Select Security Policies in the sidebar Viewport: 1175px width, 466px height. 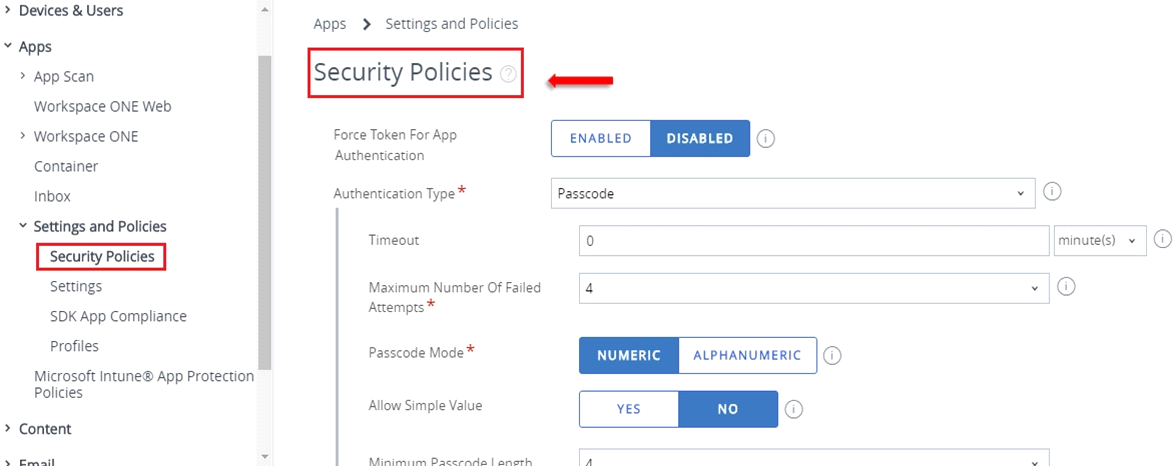pos(102,256)
